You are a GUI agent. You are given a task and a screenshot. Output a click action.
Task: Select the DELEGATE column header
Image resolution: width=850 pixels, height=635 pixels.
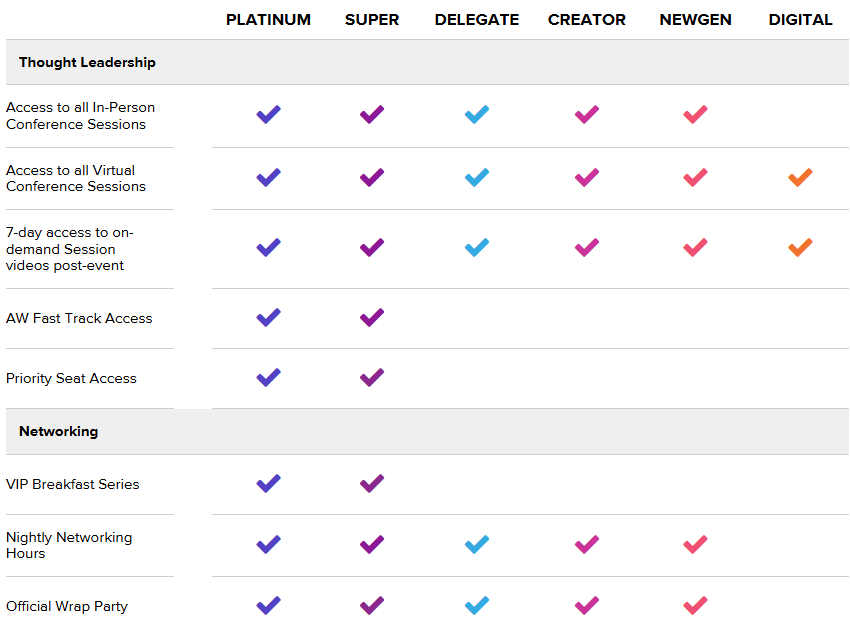[477, 20]
